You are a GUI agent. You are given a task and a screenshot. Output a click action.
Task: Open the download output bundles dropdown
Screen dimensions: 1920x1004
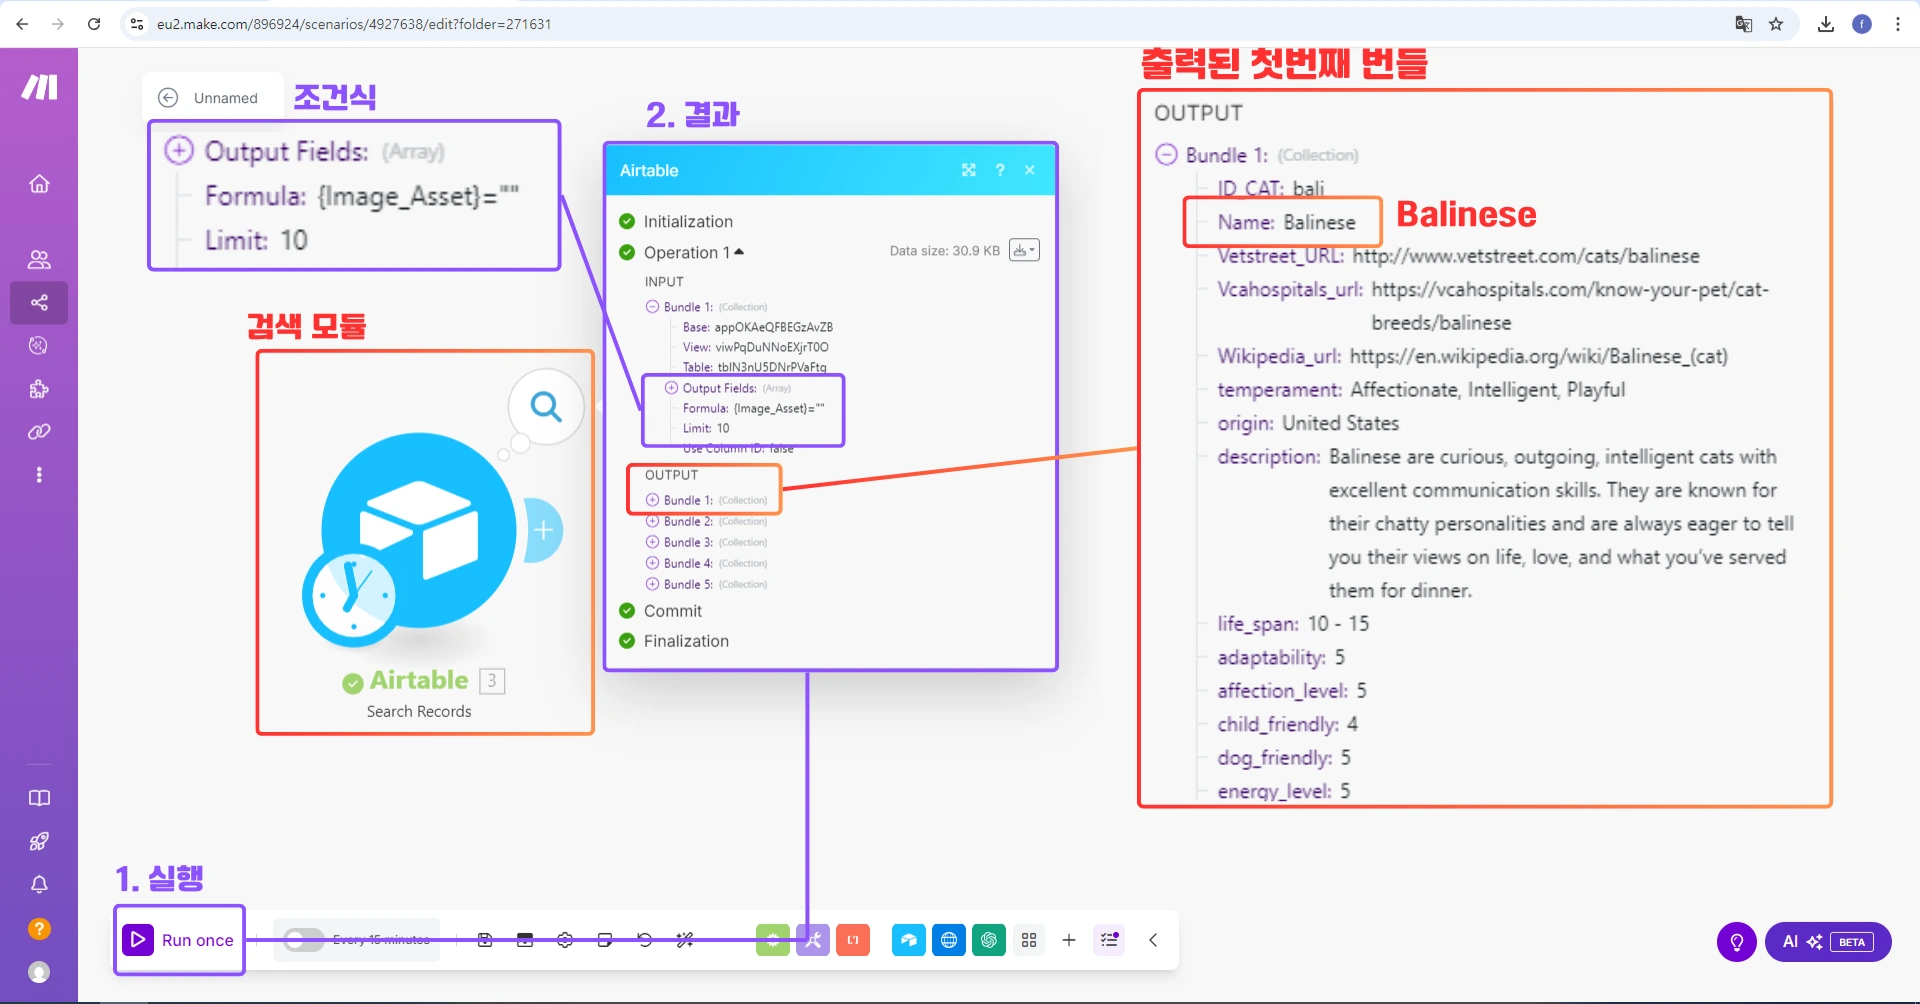click(1024, 250)
